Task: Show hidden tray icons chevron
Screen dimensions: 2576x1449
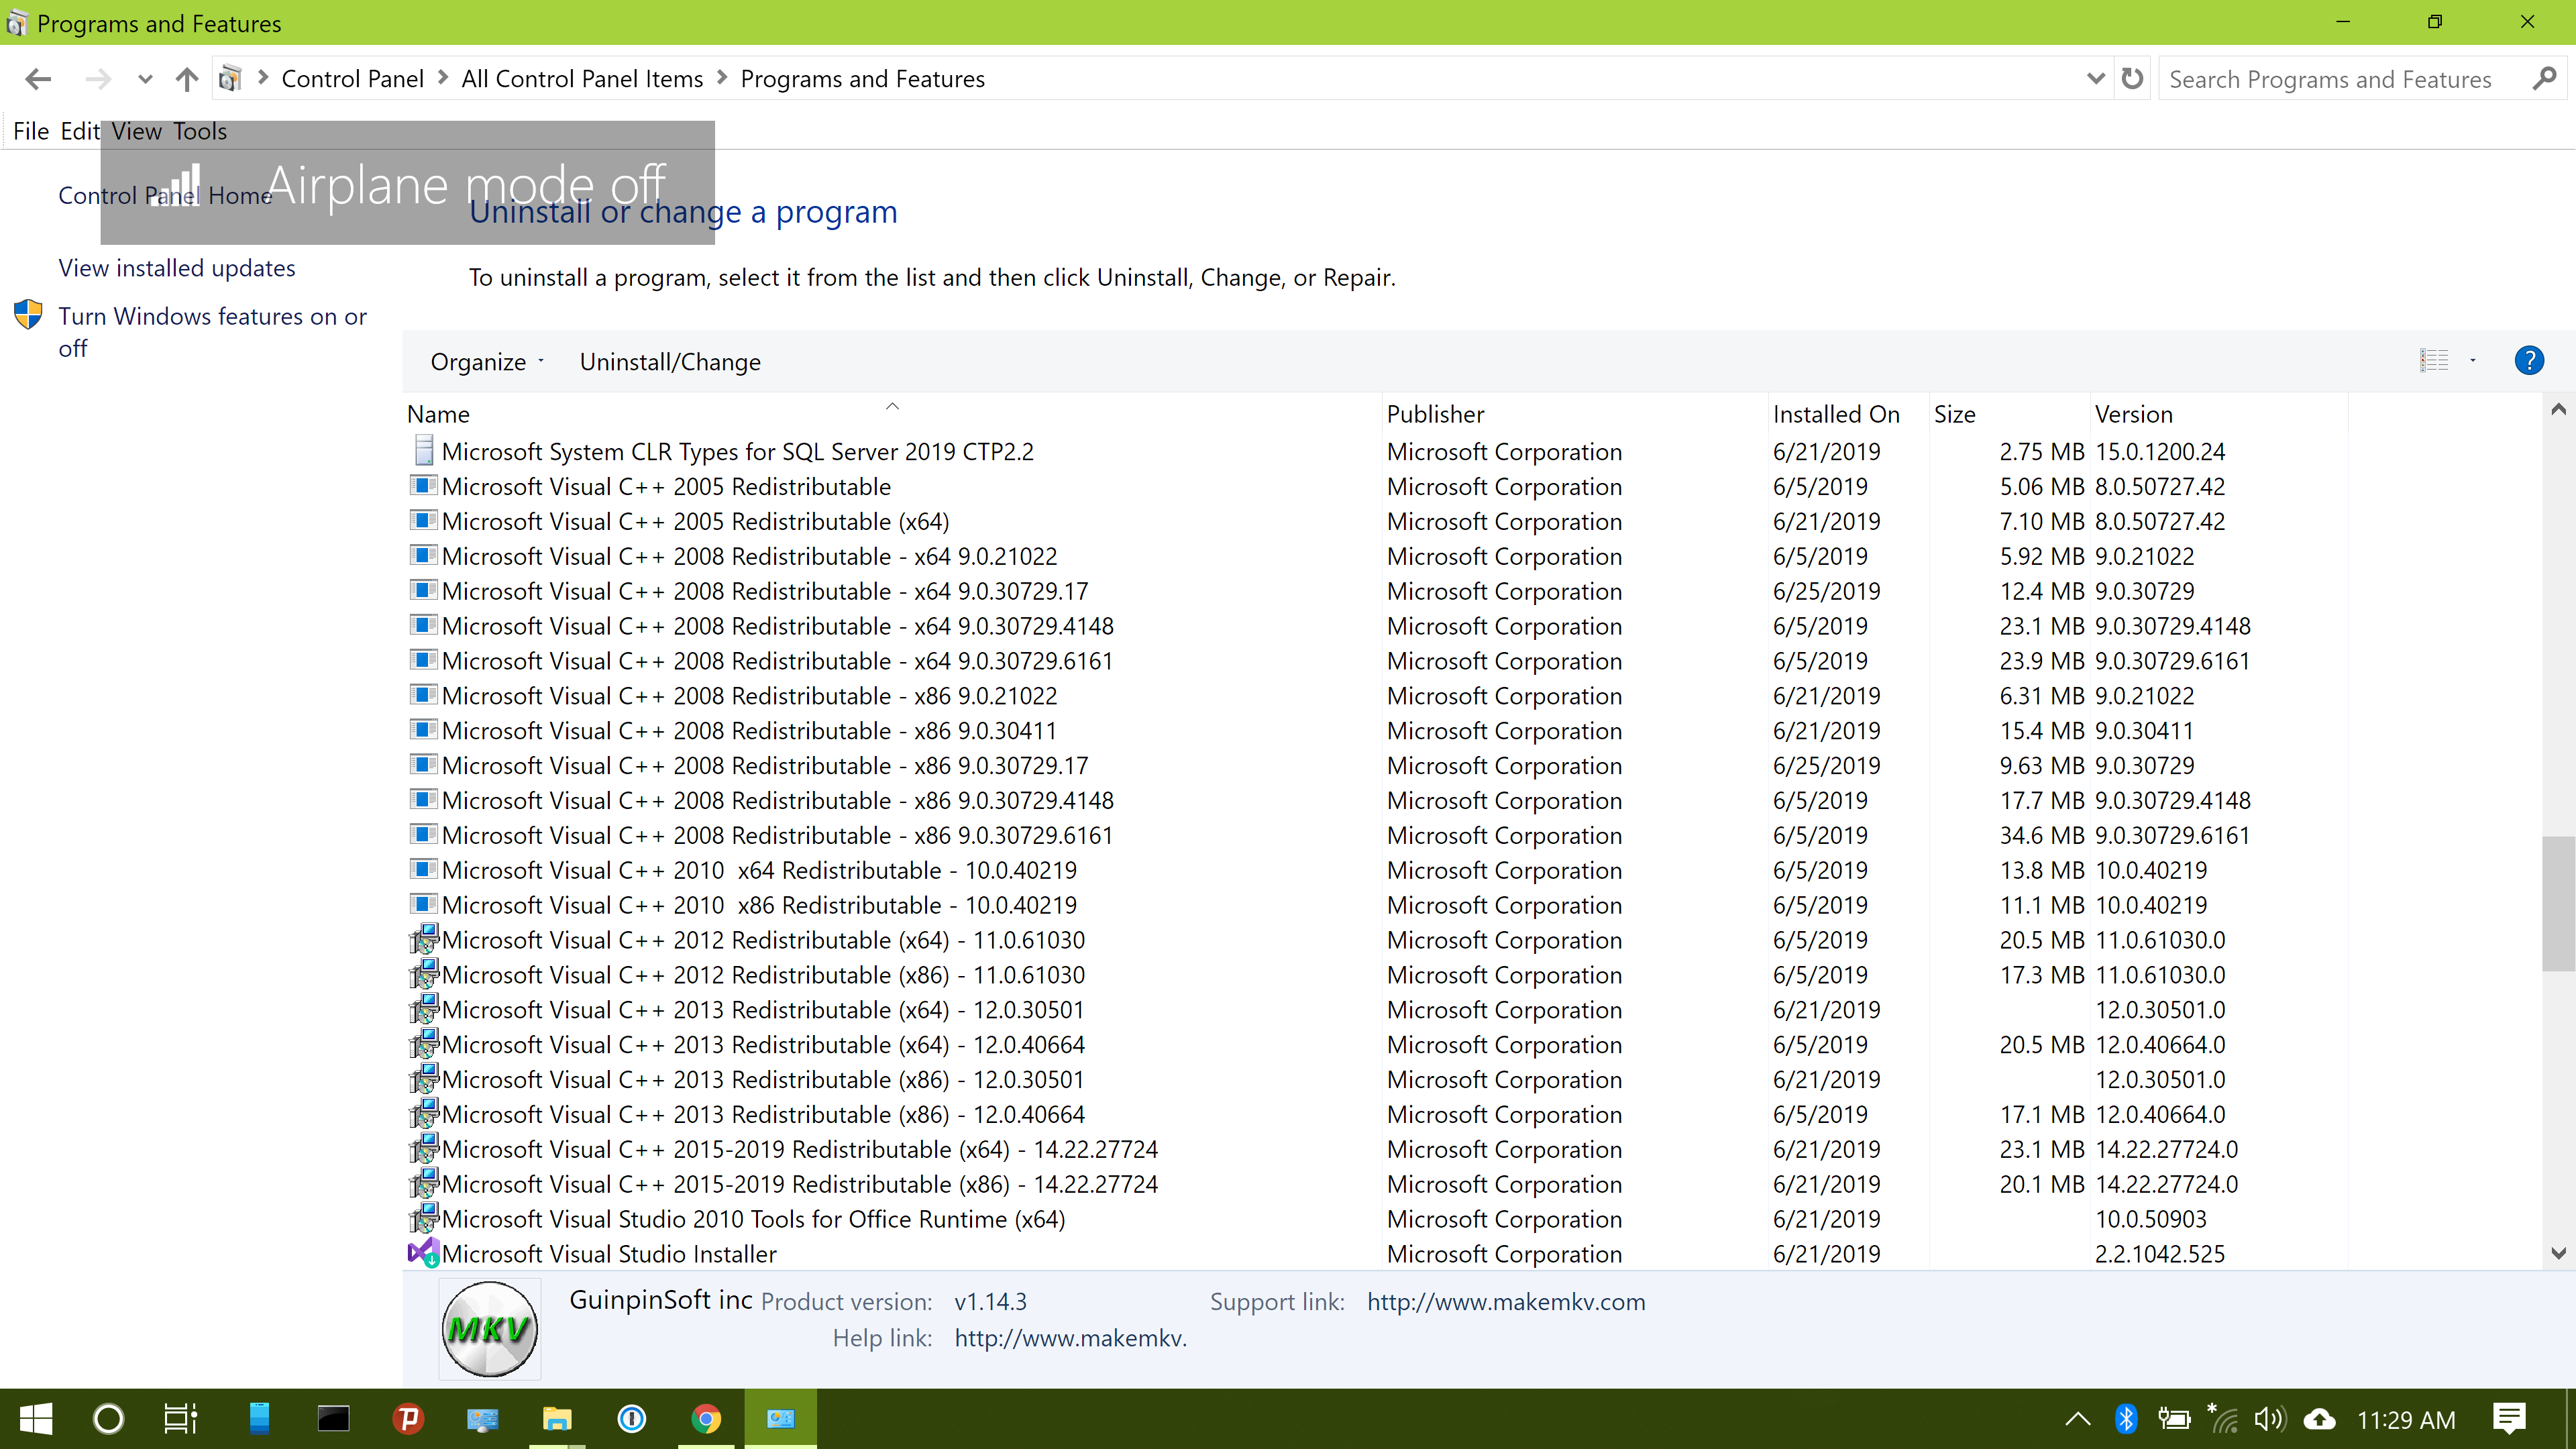Action: click(x=2078, y=1418)
